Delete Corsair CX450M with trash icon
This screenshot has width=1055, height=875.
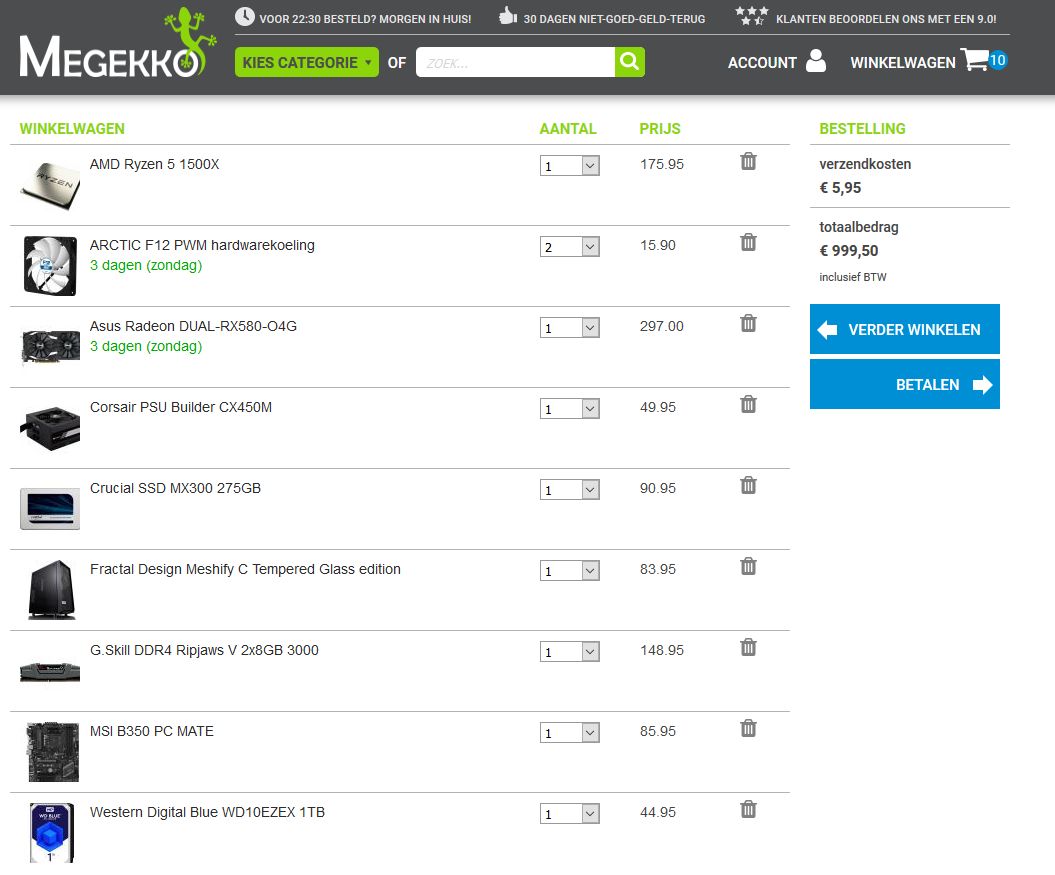tap(748, 404)
